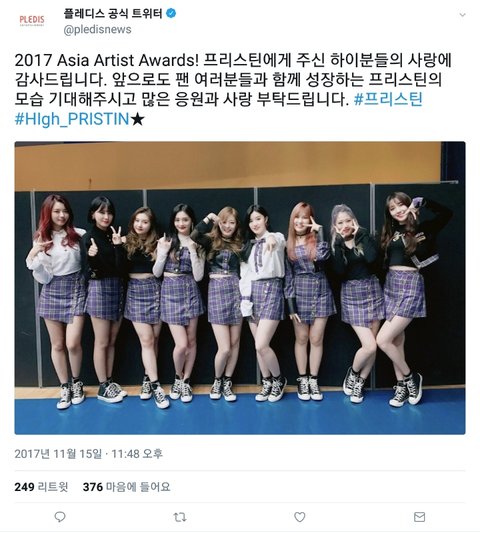
Task: Click the 11:48 오후 time text
Action: [137, 453]
